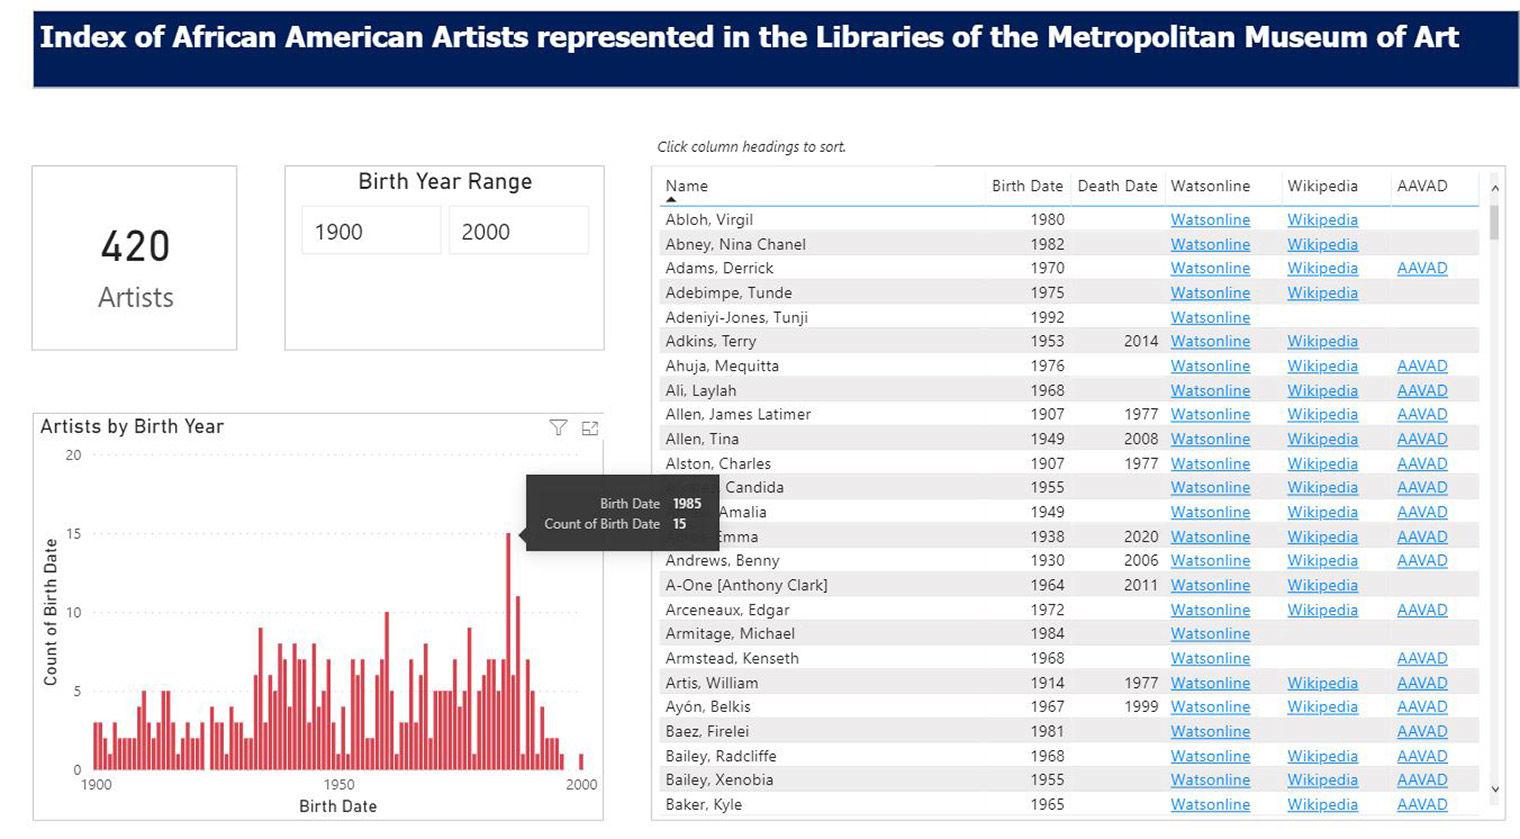The width and height of the screenshot is (1520, 839).
Task: Open the Watsonline link for Abloh, Virgil
Action: click(1210, 219)
